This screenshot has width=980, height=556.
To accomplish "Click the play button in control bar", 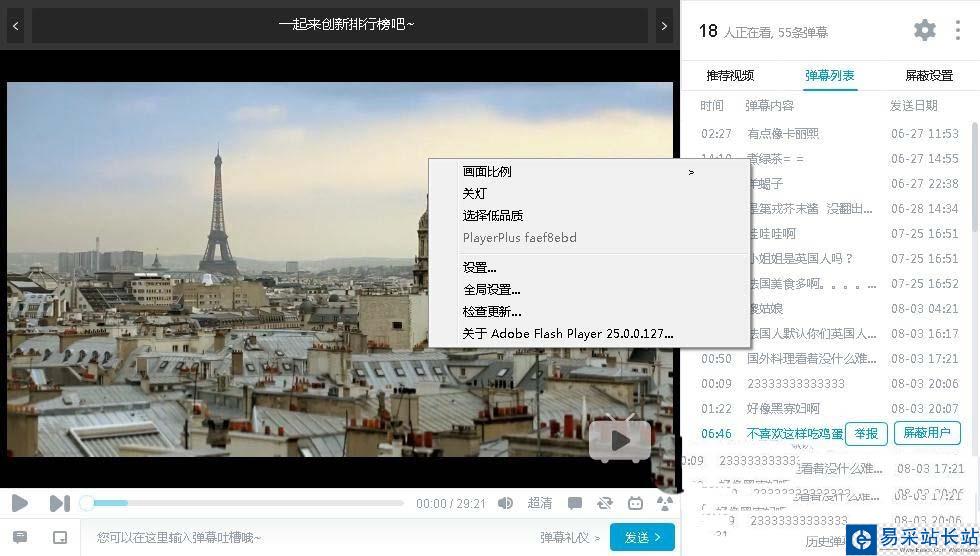I will [19, 503].
